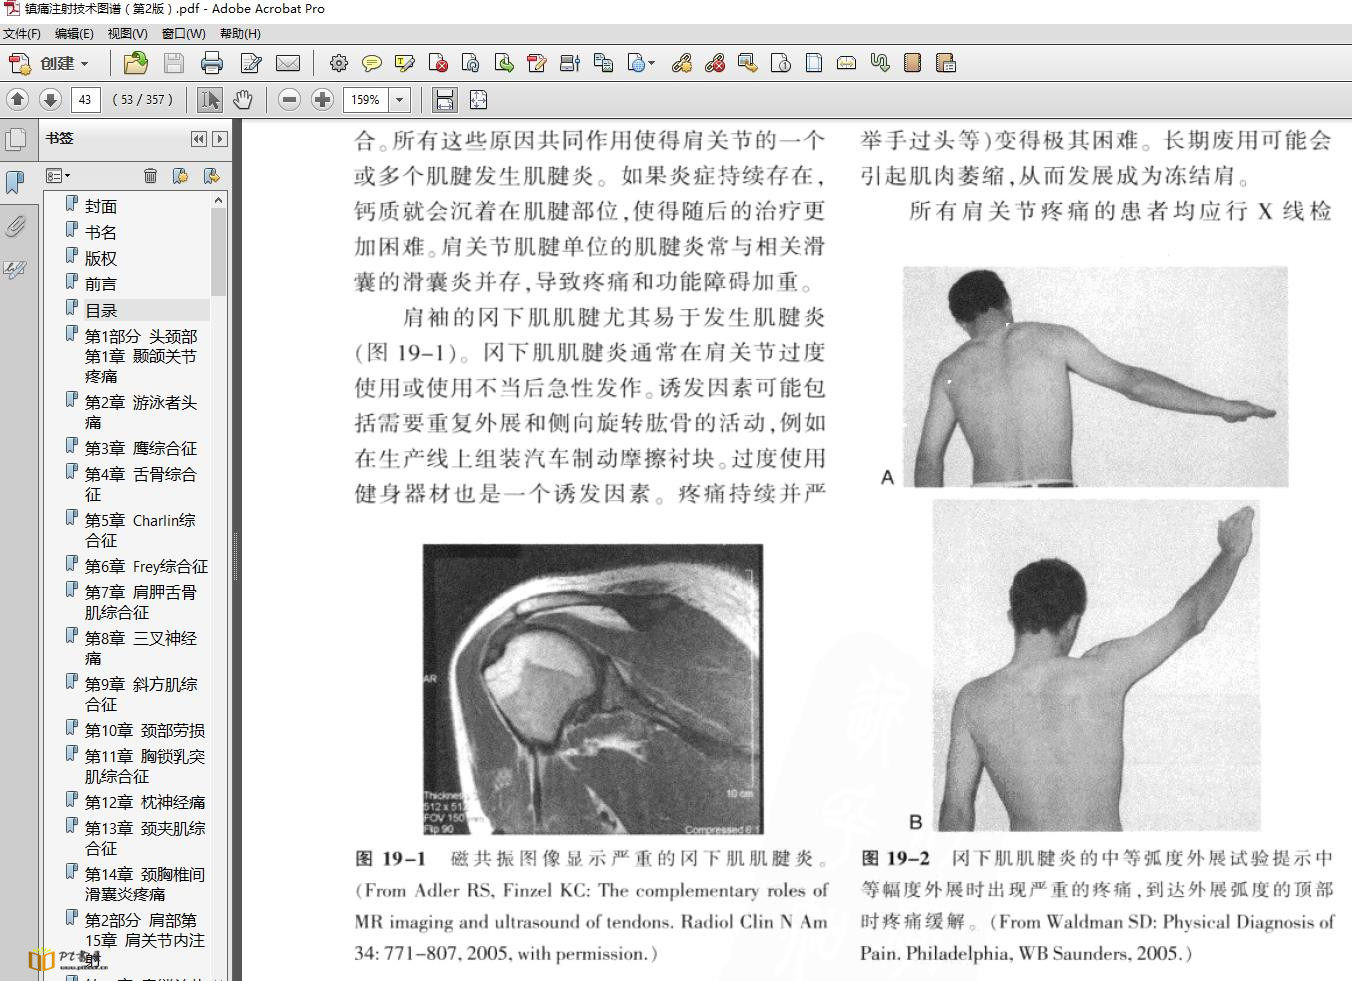Screen dimensions: 1352x981
Task: Click the Open file folder icon
Action: (135, 64)
